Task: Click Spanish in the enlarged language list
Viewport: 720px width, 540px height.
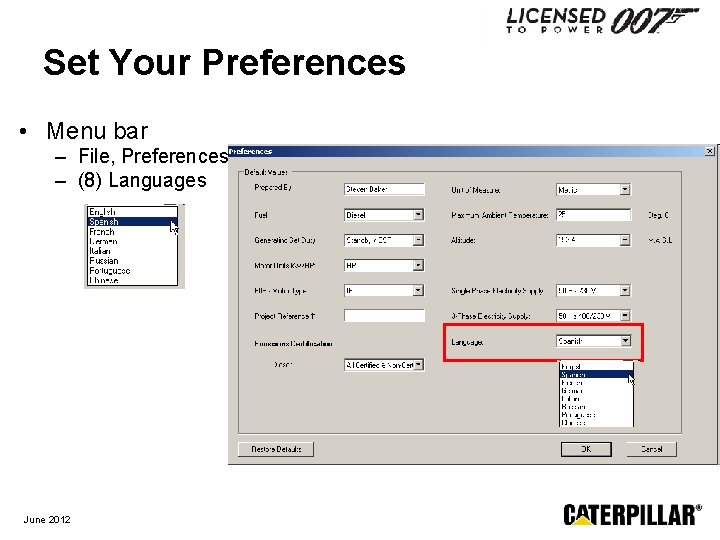Action: pyautogui.click(x=132, y=222)
